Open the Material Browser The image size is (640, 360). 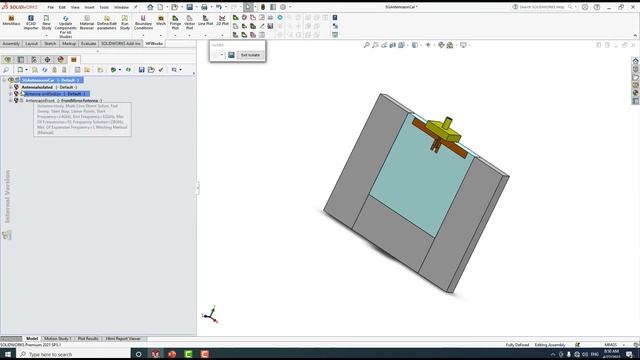(x=87, y=22)
